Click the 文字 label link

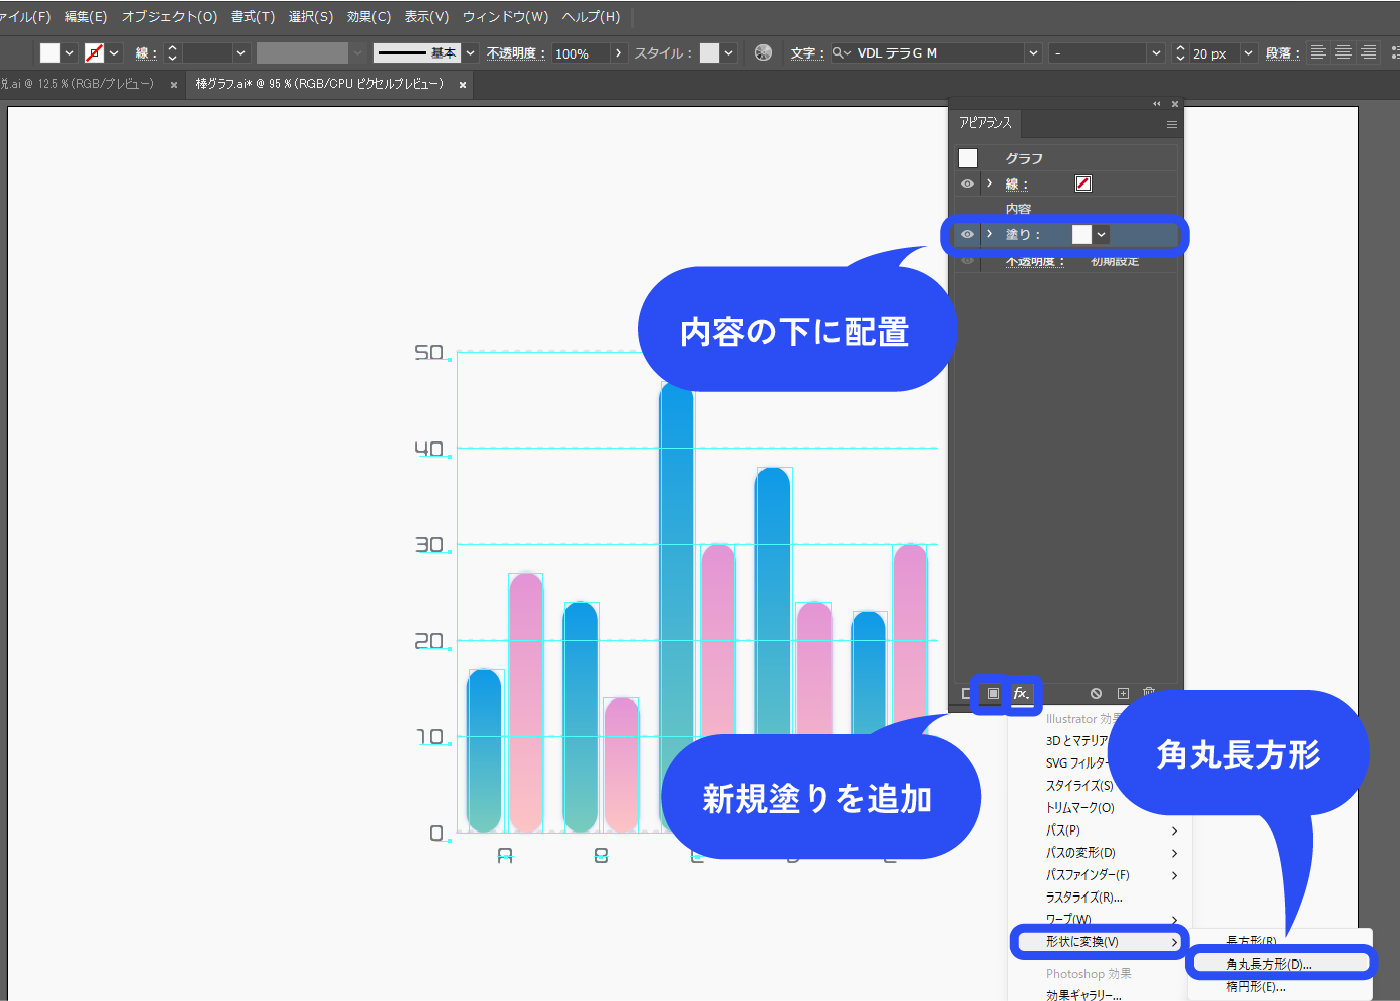pyautogui.click(x=806, y=53)
